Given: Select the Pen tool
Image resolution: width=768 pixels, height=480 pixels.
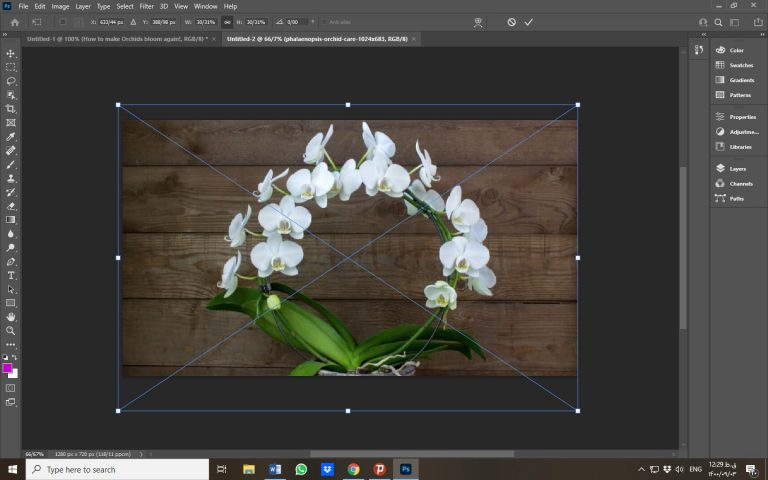Looking at the screenshot, I should (11, 262).
